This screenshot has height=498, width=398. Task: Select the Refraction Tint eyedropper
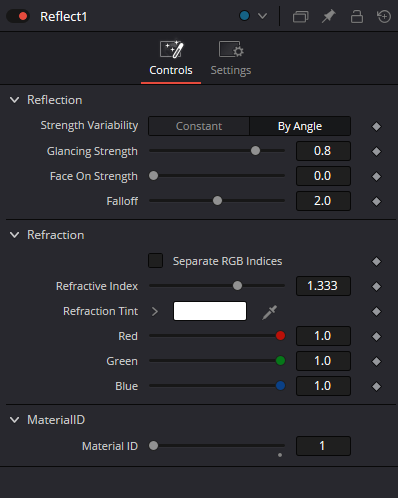[x=270, y=312]
